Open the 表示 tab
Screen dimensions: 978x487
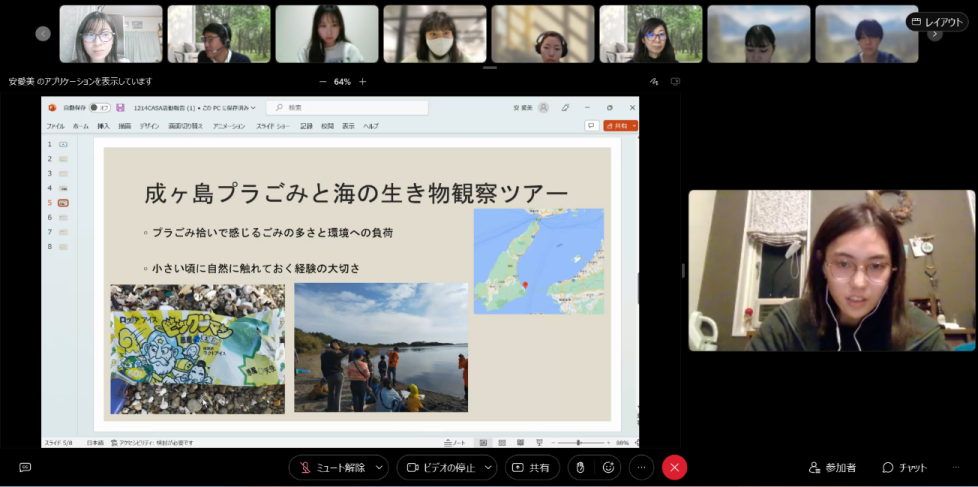pos(348,126)
